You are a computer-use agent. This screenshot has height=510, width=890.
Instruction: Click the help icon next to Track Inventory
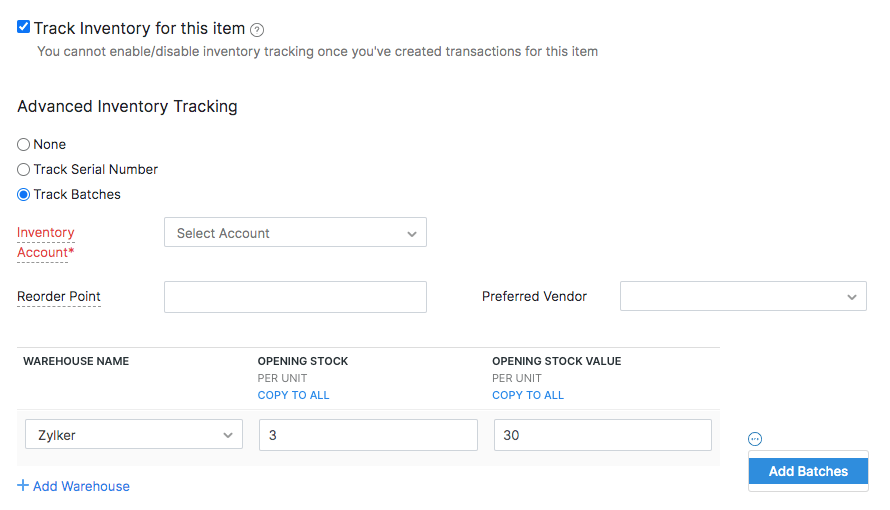[x=257, y=30]
